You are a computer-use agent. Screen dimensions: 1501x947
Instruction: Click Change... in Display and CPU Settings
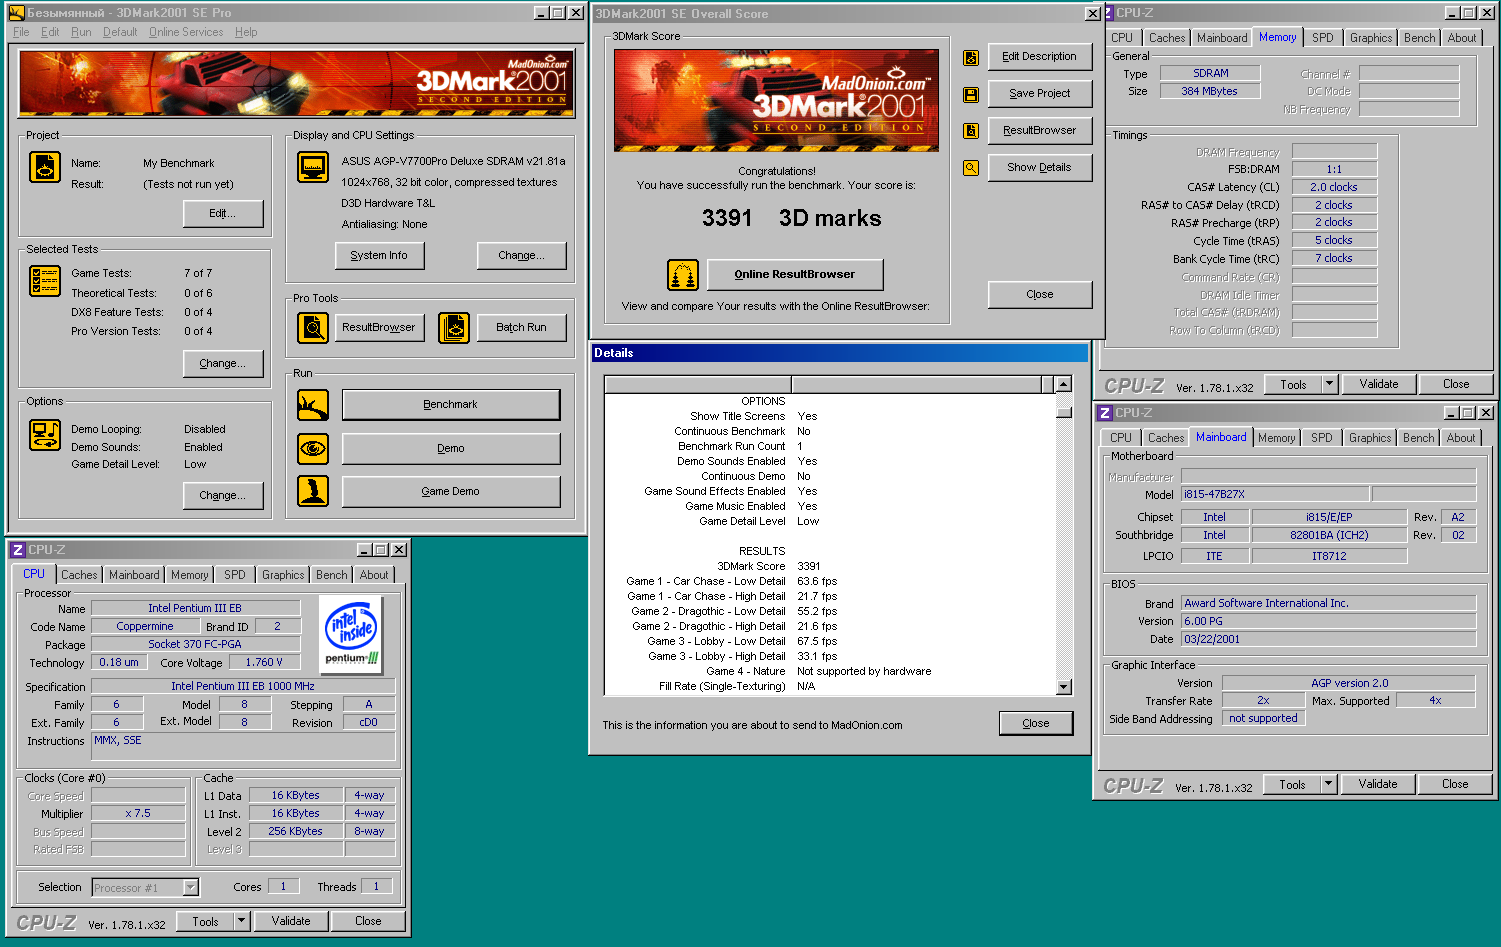pyautogui.click(x=522, y=256)
